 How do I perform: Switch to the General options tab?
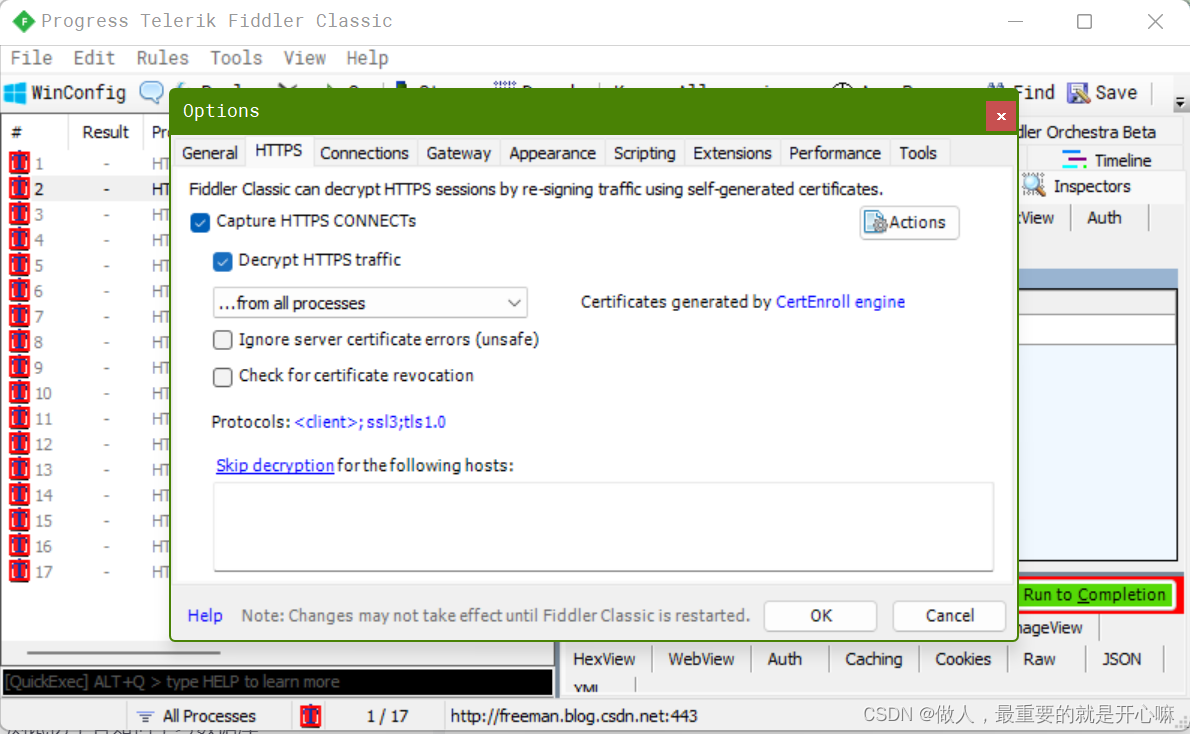pyautogui.click(x=209, y=153)
